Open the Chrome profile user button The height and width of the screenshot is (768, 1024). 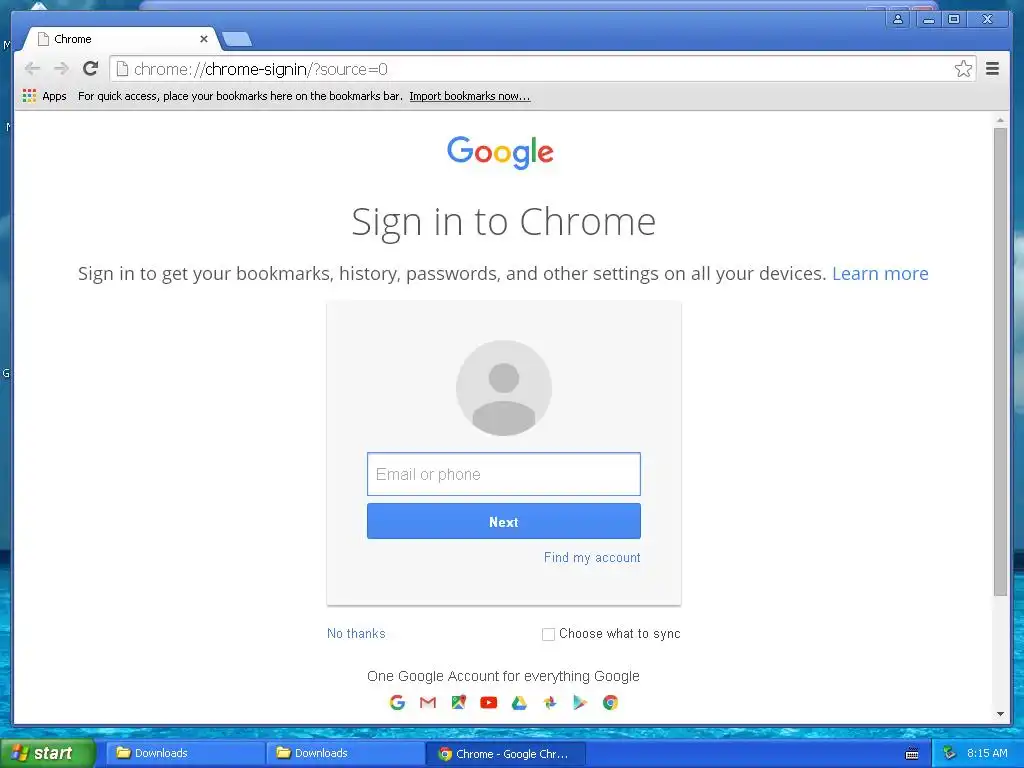coord(898,19)
